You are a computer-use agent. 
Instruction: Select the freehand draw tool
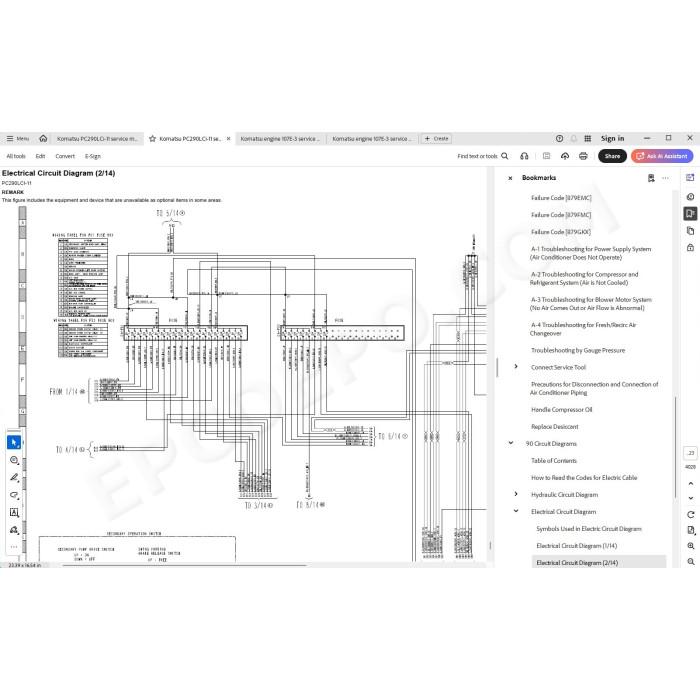coord(14,495)
